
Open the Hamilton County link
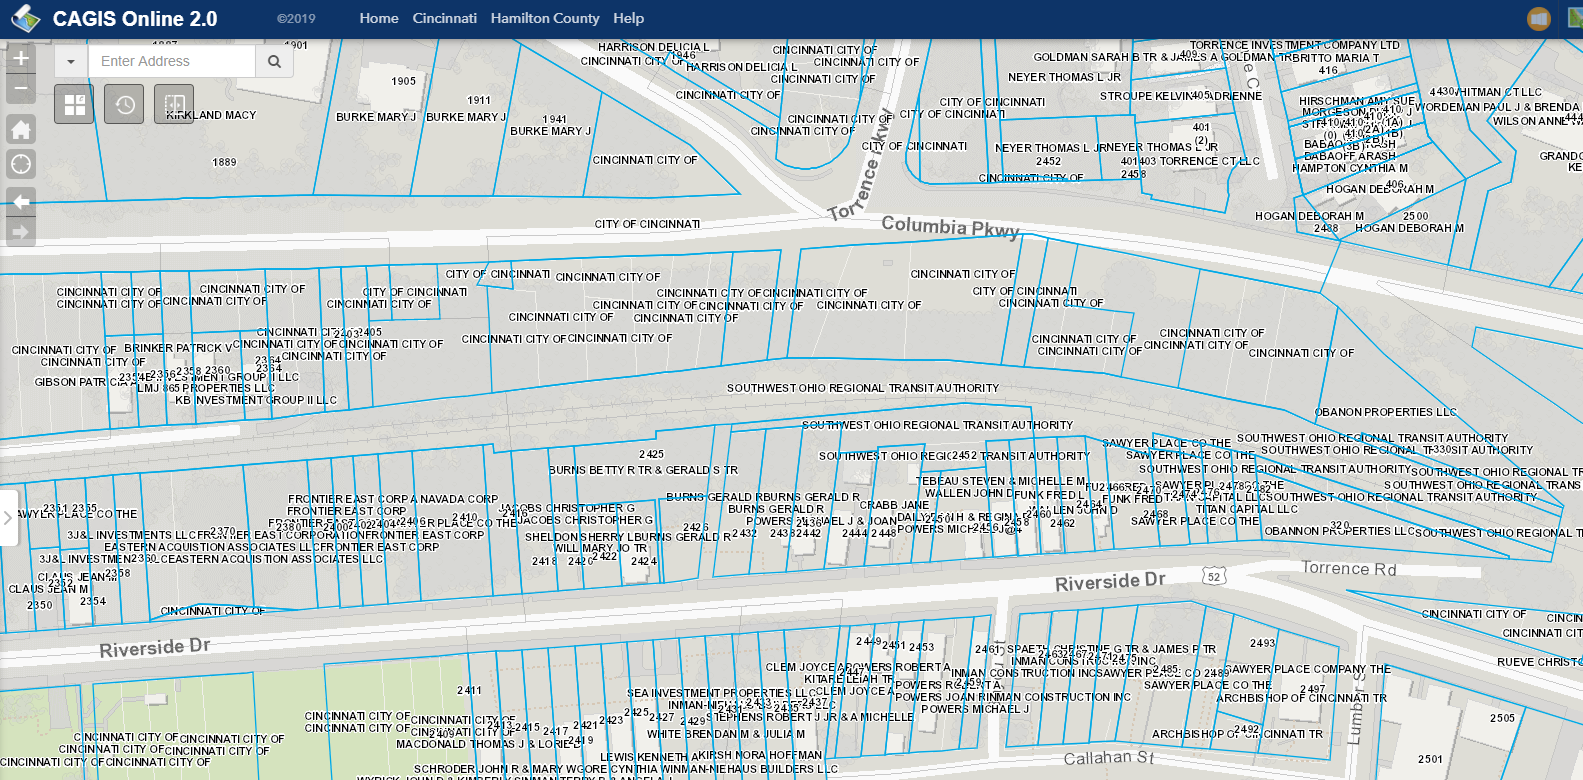(x=545, y=18)
